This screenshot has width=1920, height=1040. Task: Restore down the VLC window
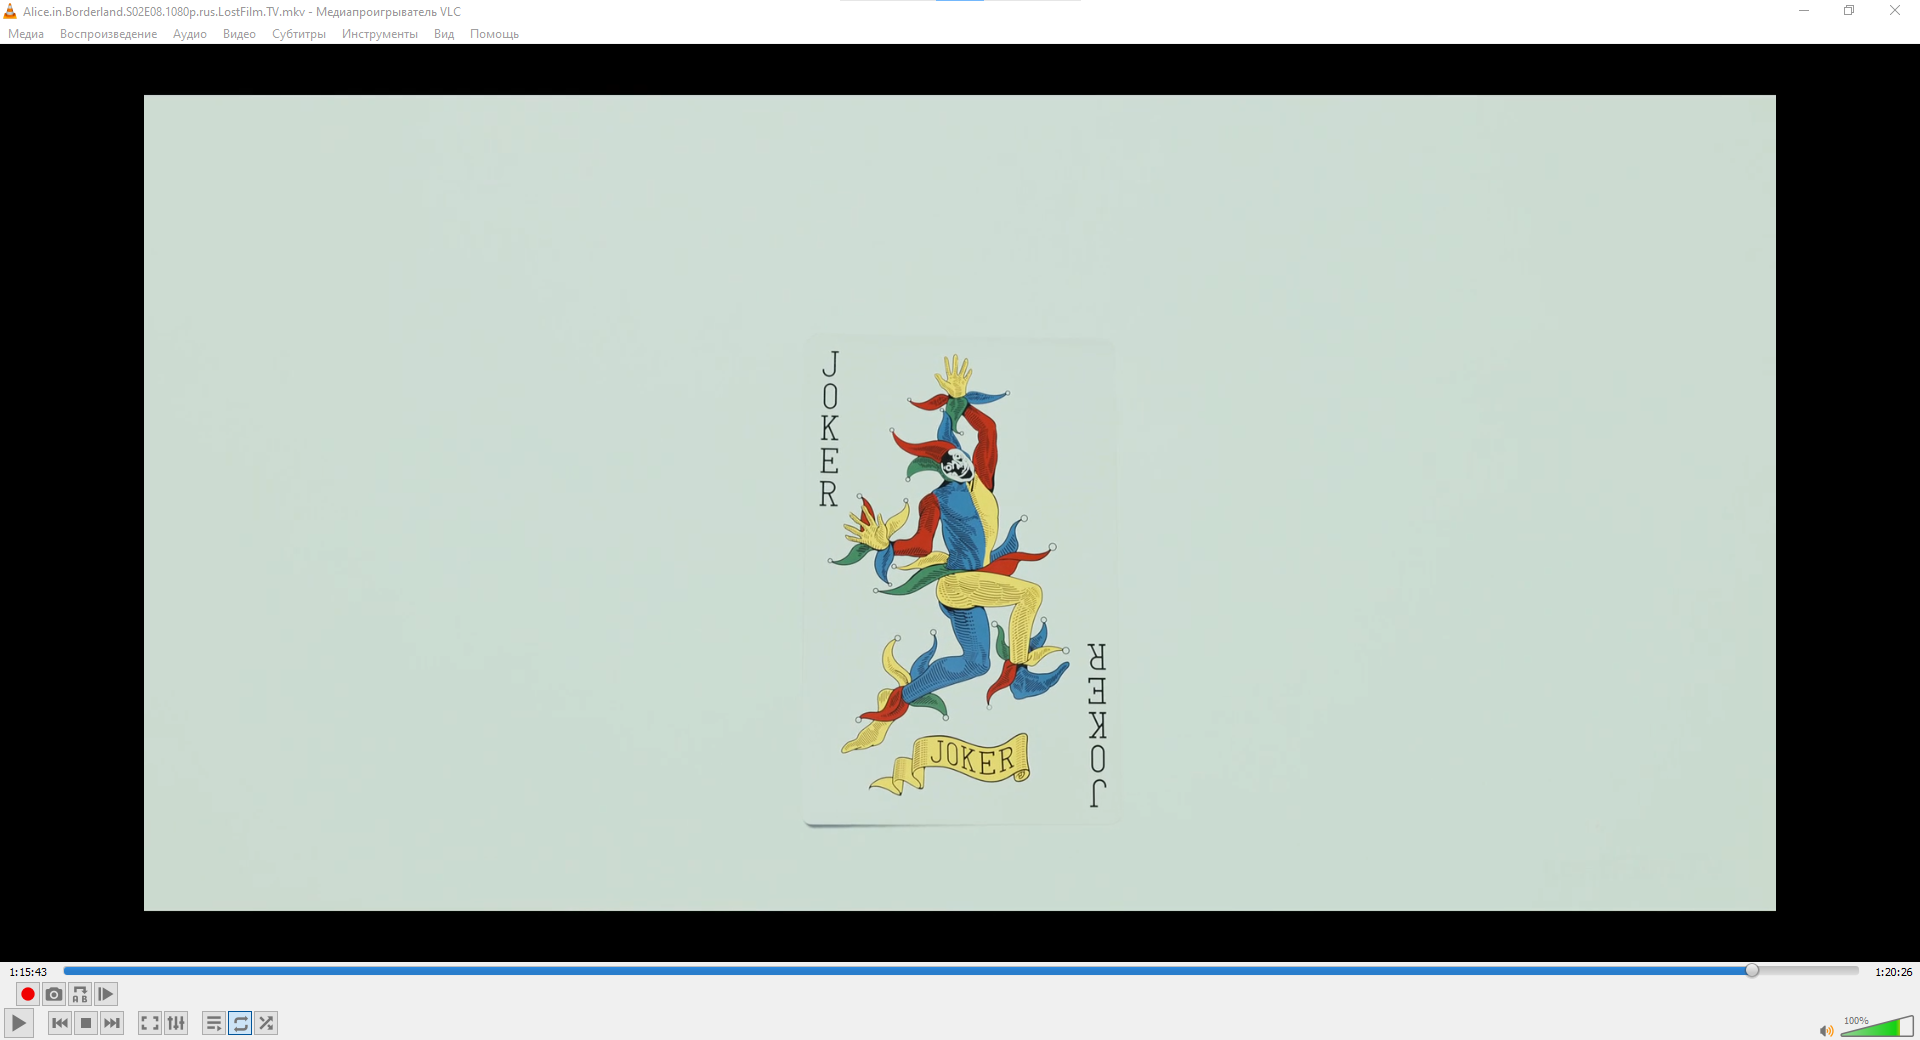(x=1849, y=11)
